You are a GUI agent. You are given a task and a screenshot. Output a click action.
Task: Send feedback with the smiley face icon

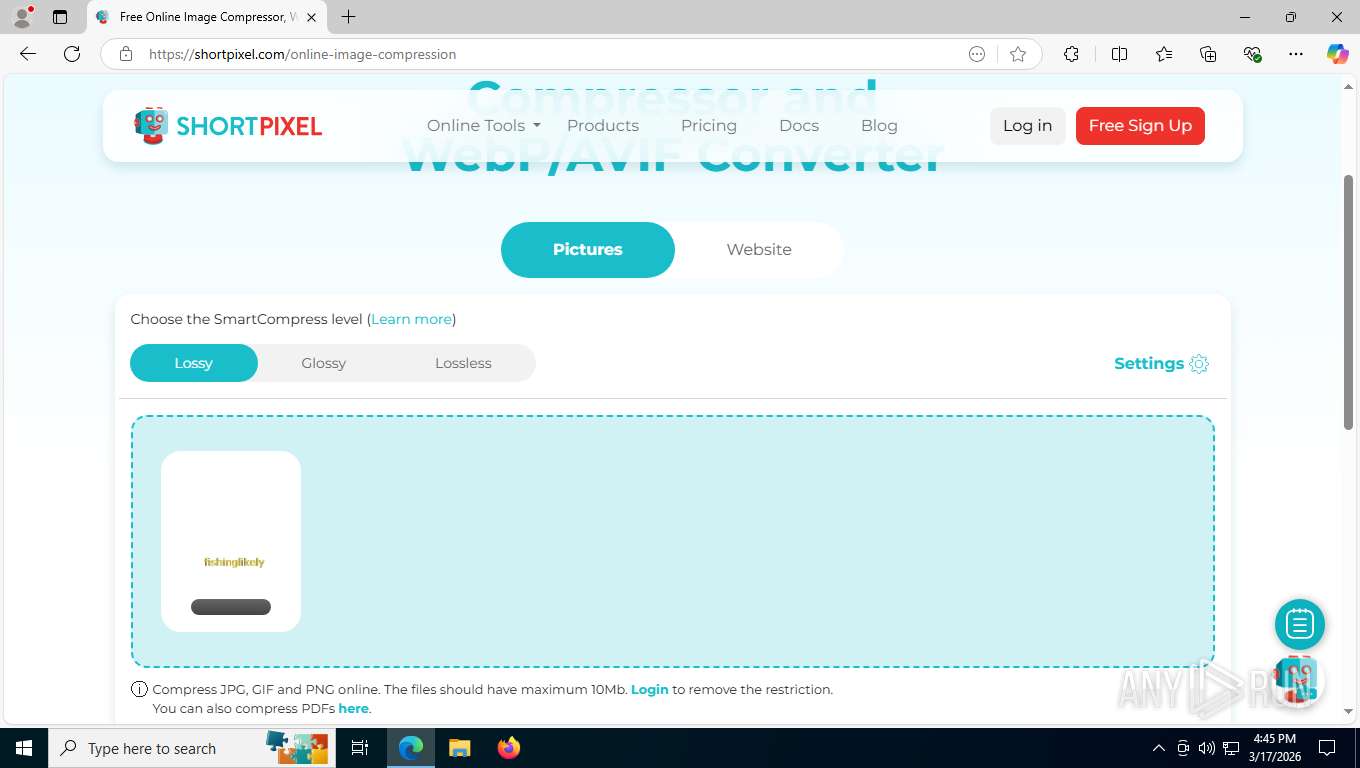(977, 54)
